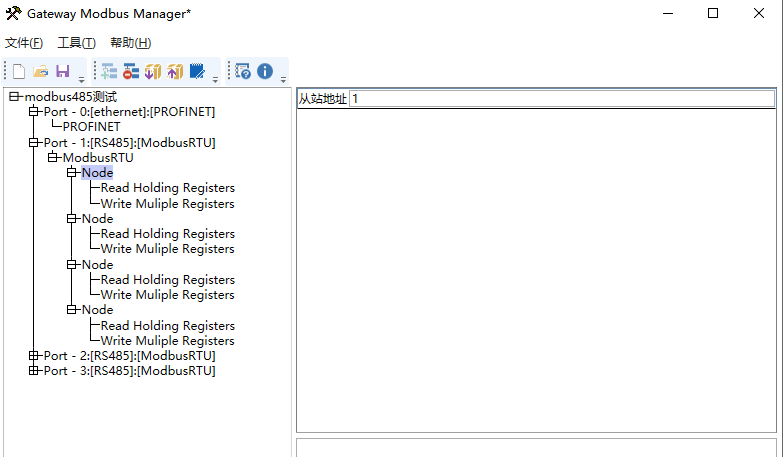Delete tree node using red minus icon
783x457 pixels.
131,71
